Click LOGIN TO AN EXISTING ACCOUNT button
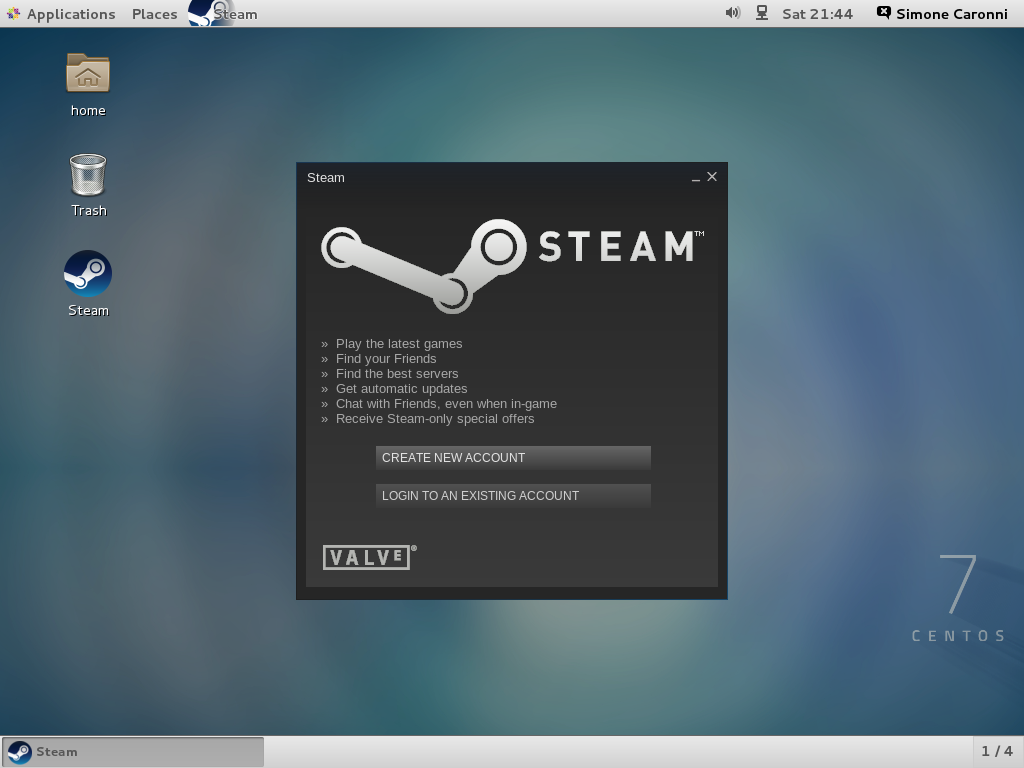The width and height of the screenshot is (1024, 768). point(513,496)
